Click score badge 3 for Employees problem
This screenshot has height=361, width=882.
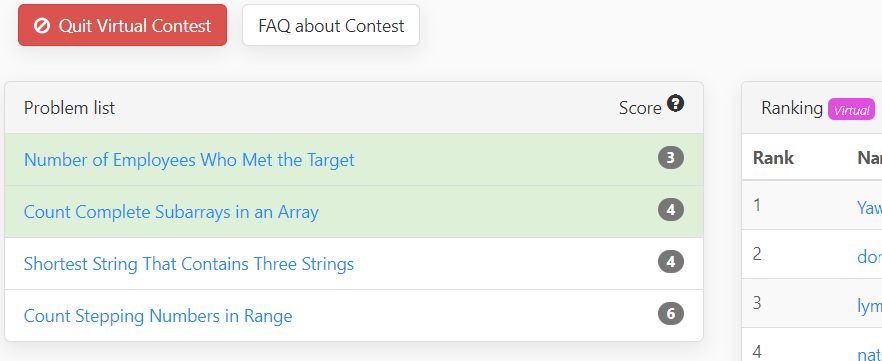pyautogui.click(x=670, y=158)
